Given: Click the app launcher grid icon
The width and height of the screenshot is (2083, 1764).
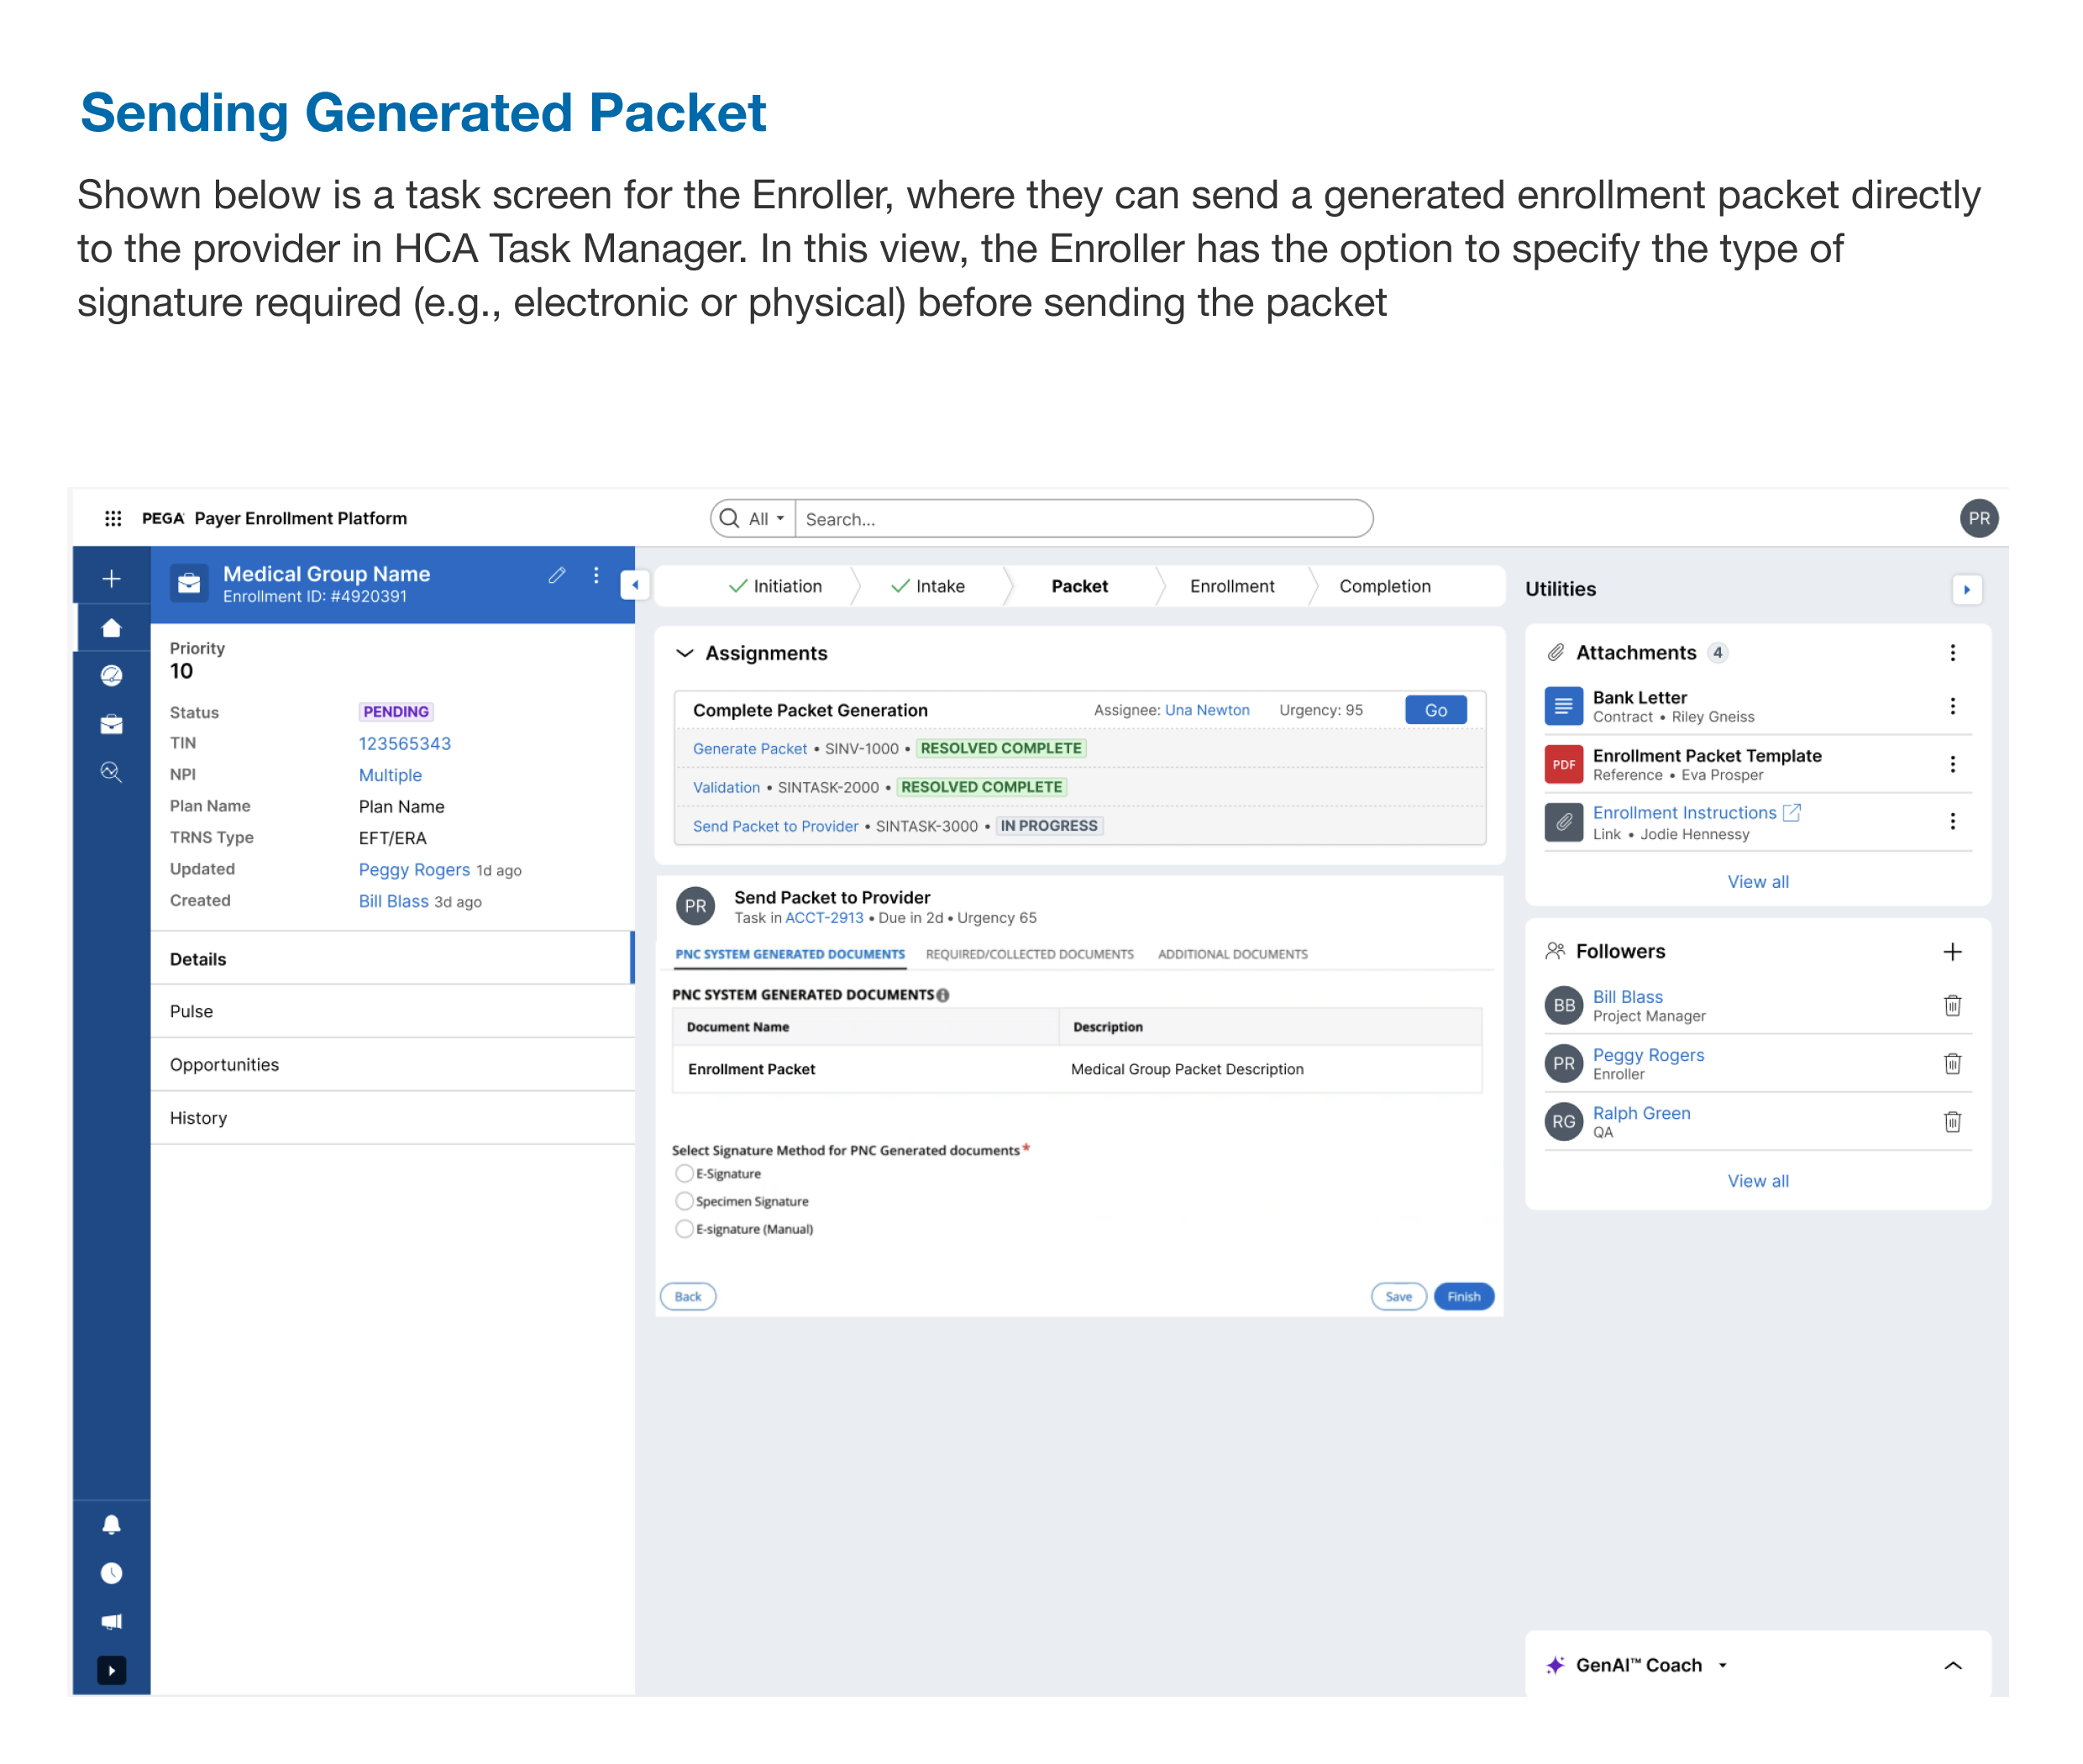Looking at the screenshot, I should (113, 518).
